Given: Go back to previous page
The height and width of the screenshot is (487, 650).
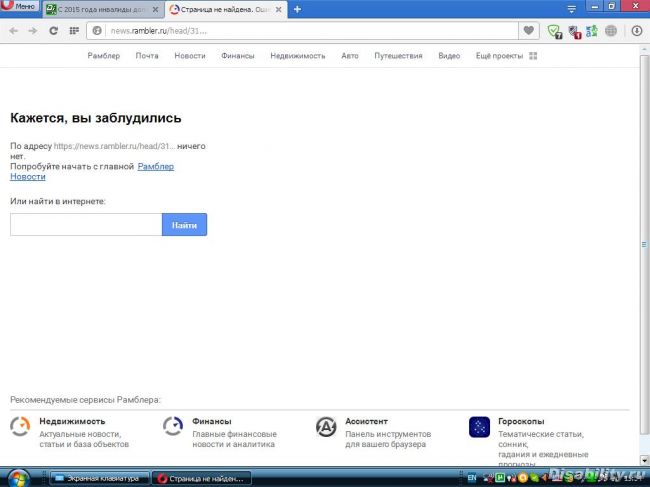Looking at the screenshot, I should coord(13,31).
